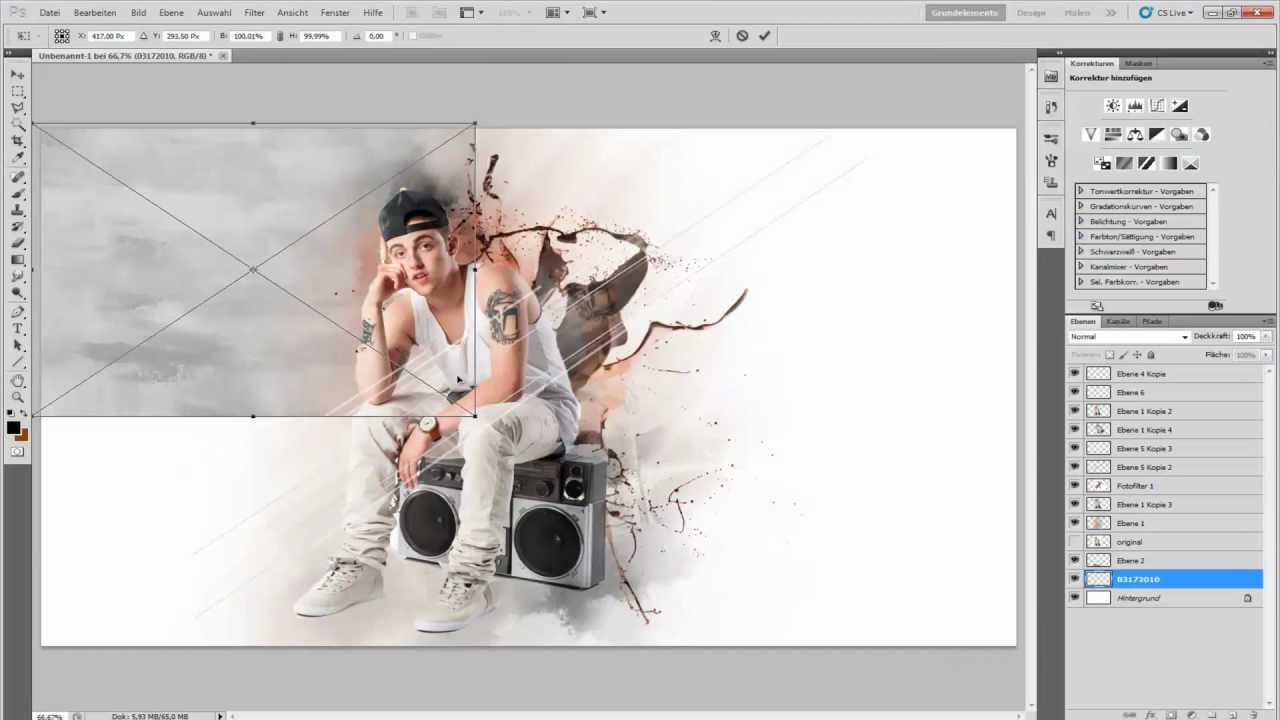The height and width of the screenshot is (720, 1280).
Task: Open the CS Live dropdown
Action: click(1166, 13)
